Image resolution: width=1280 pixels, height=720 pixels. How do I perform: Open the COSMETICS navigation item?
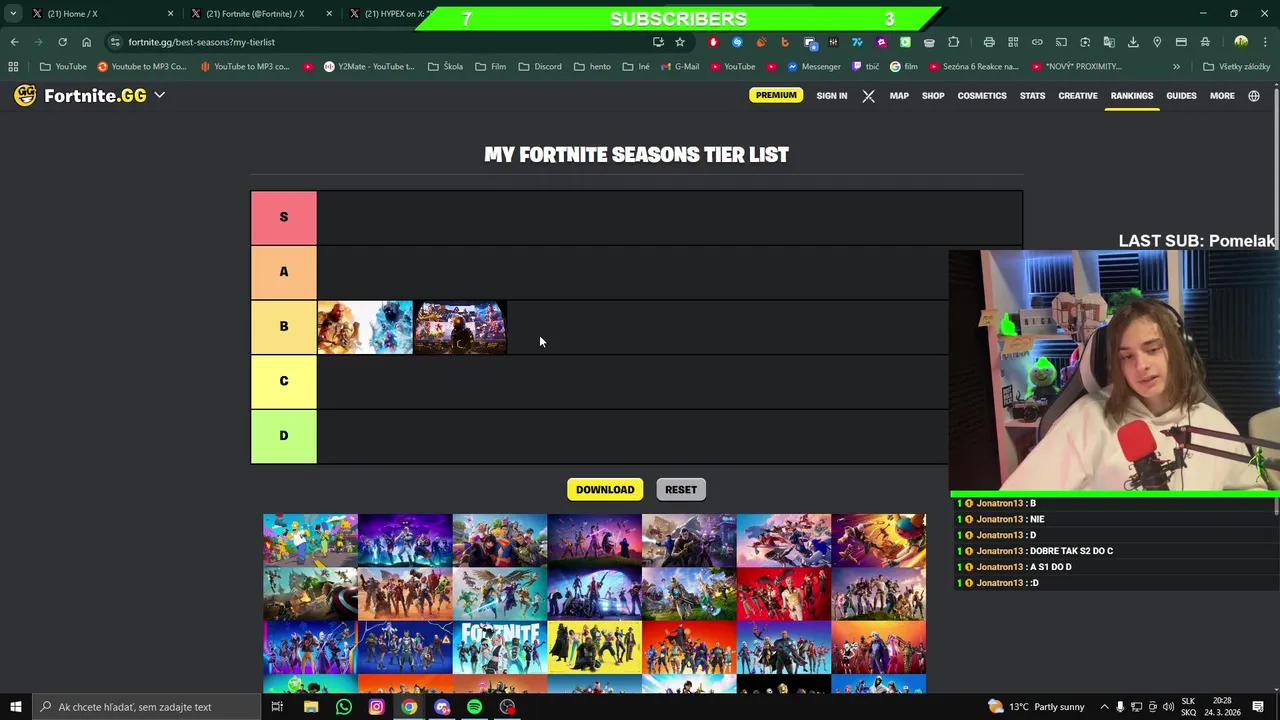pos(982,96)
